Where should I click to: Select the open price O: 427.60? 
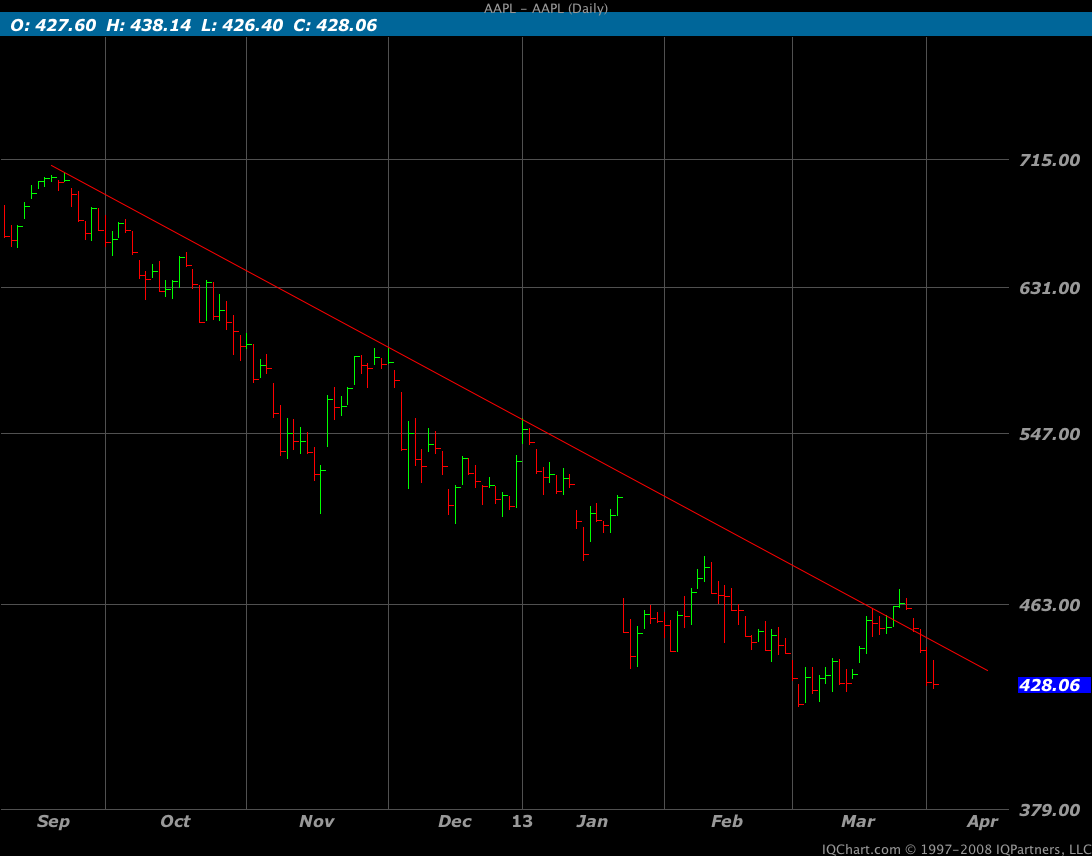point(53,26)
